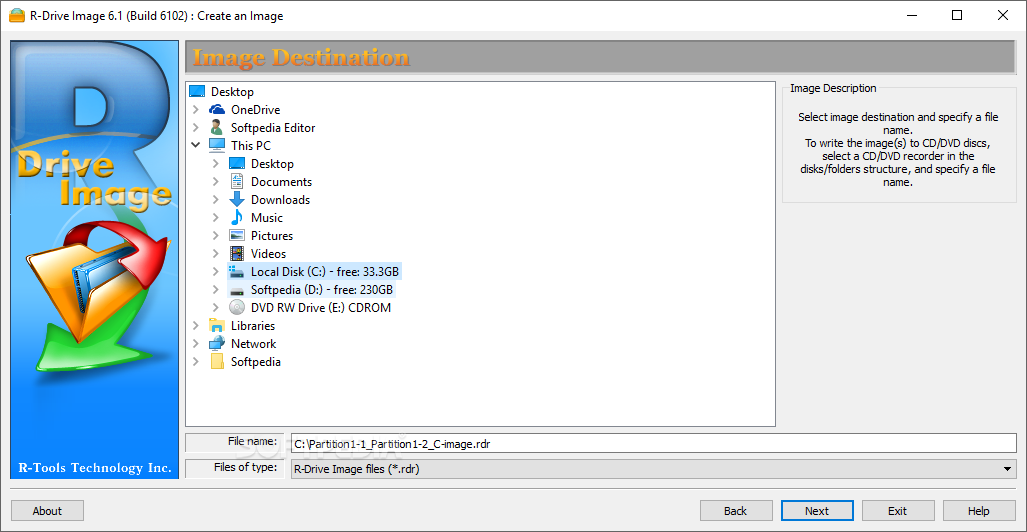Select the root 'Desktop' label

233,92
